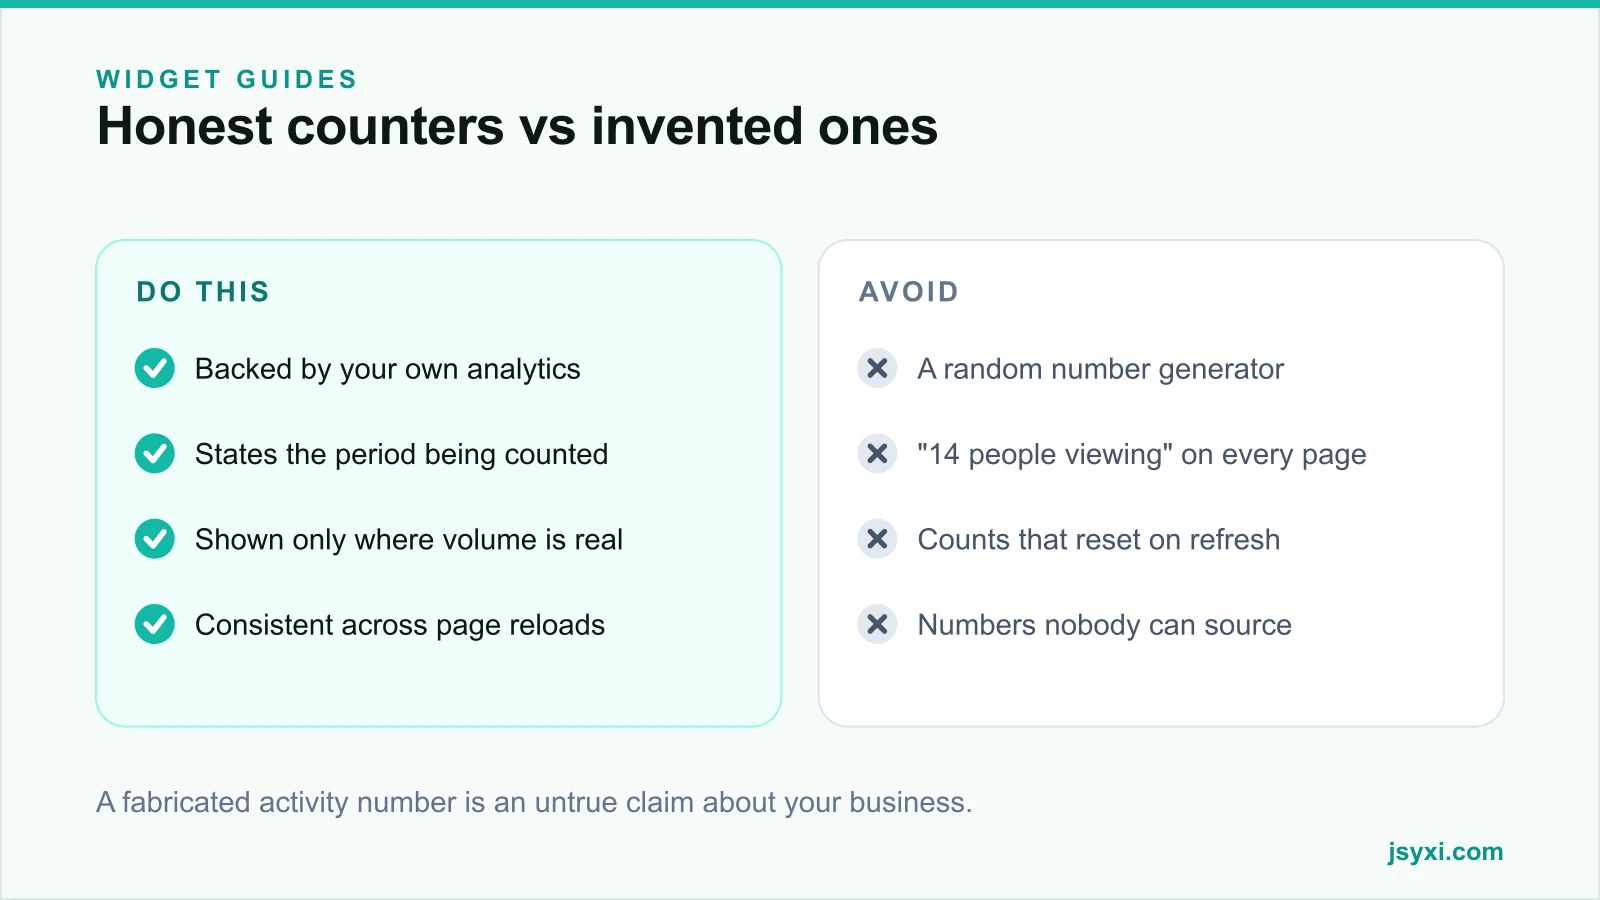Open the jsyxi.com link
This screenshot has height=900, width=1600.
[1445, 852]
